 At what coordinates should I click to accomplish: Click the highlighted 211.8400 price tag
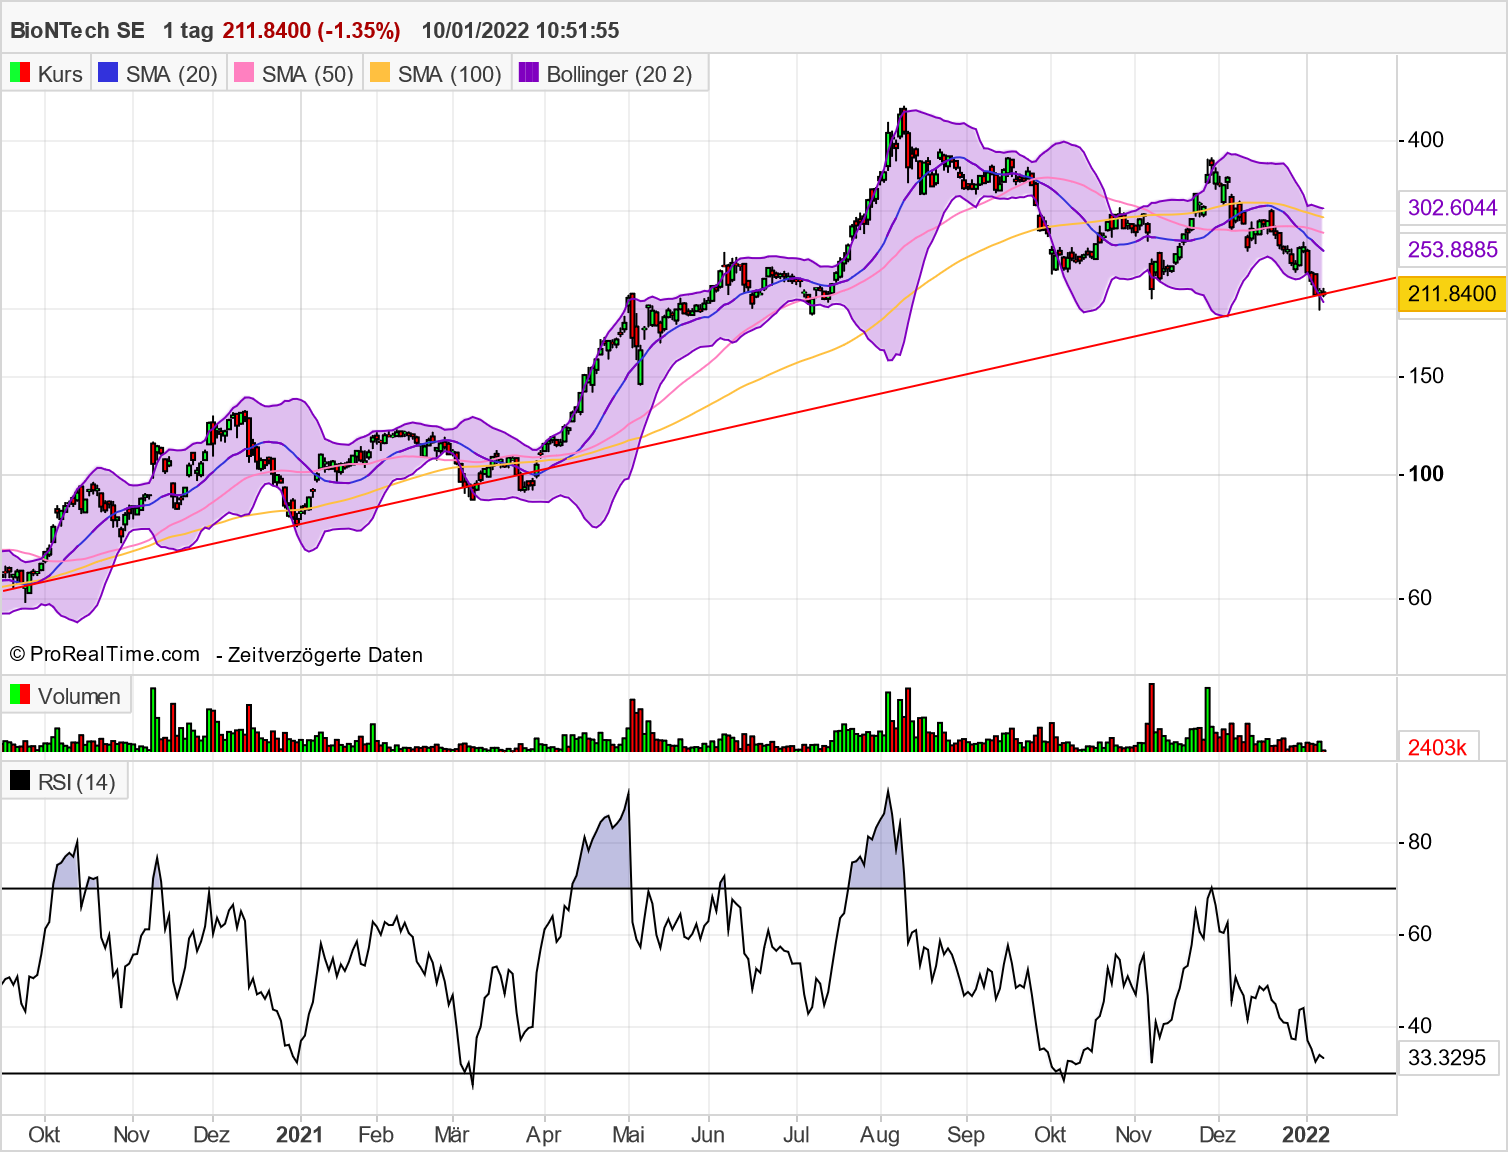click(x=1451, y=294)
